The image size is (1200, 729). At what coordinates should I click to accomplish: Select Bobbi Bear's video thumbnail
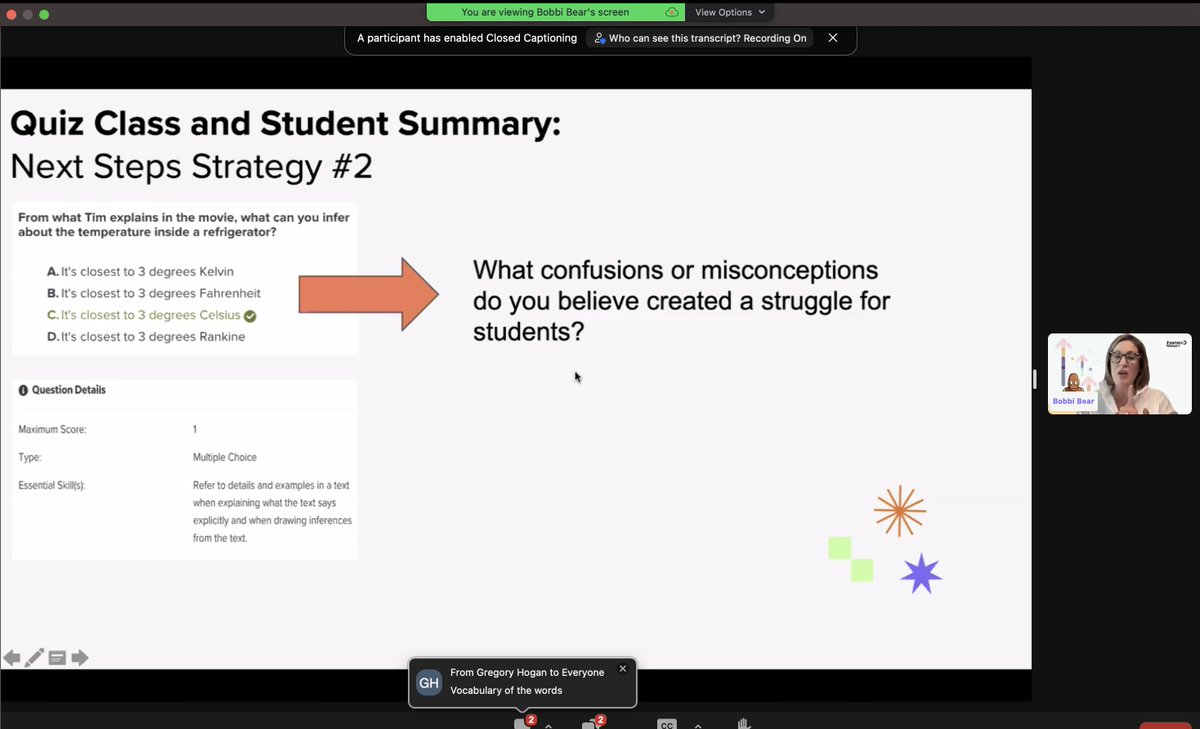(1119, 374)
